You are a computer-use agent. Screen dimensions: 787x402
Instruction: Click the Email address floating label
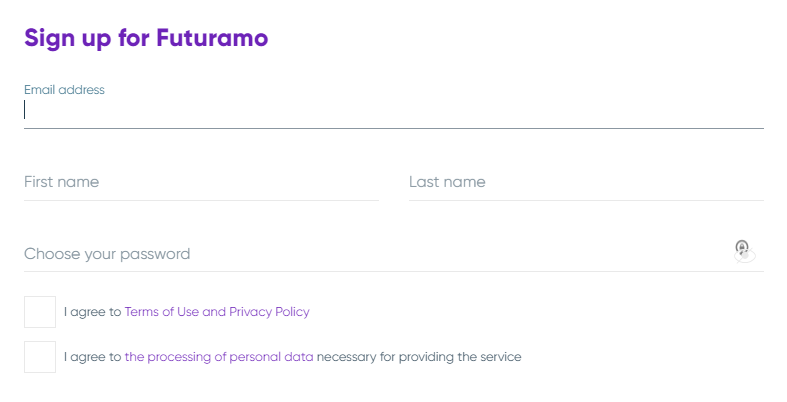[x=64, y=90]
